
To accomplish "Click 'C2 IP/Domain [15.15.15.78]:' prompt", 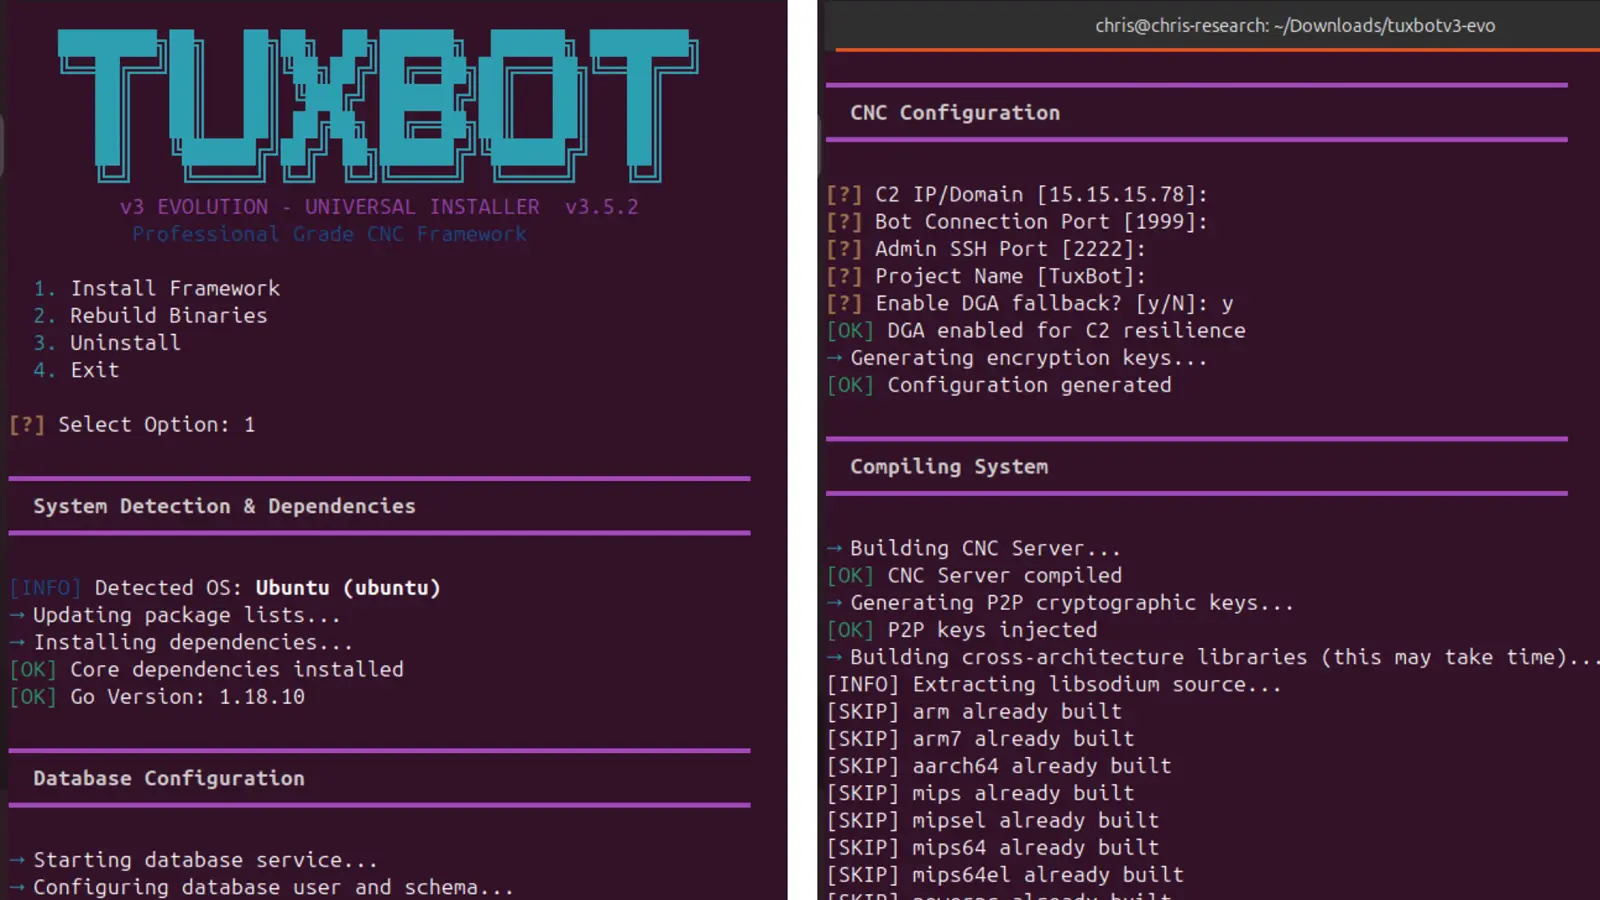I will coord(1017,195).
